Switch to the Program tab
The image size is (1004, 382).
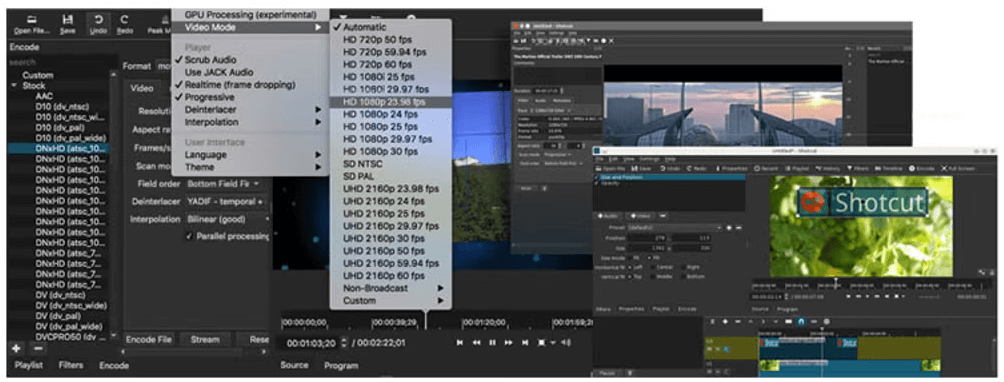pos(341,366)
